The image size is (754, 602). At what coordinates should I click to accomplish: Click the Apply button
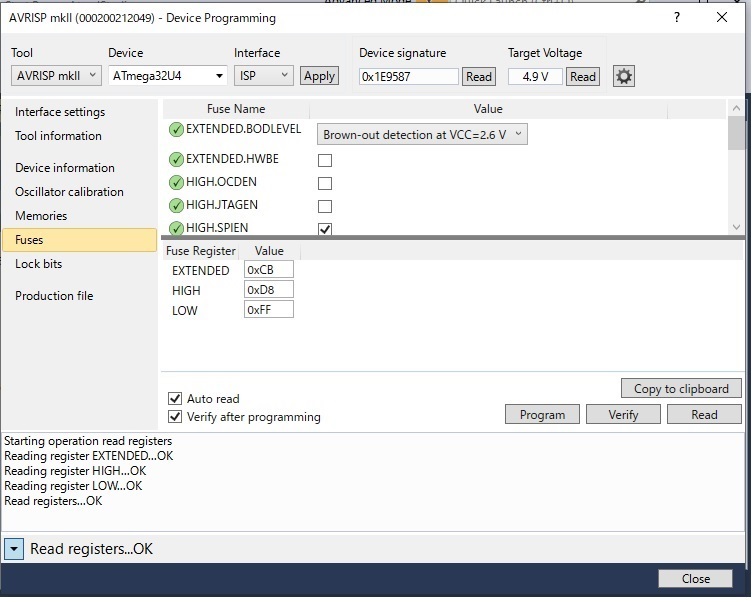[x=319, y=76]
